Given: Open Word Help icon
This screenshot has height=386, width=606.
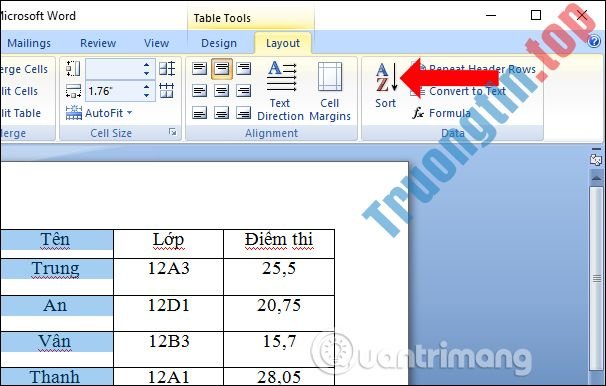Looking at the screenshot, I should 594,41.
